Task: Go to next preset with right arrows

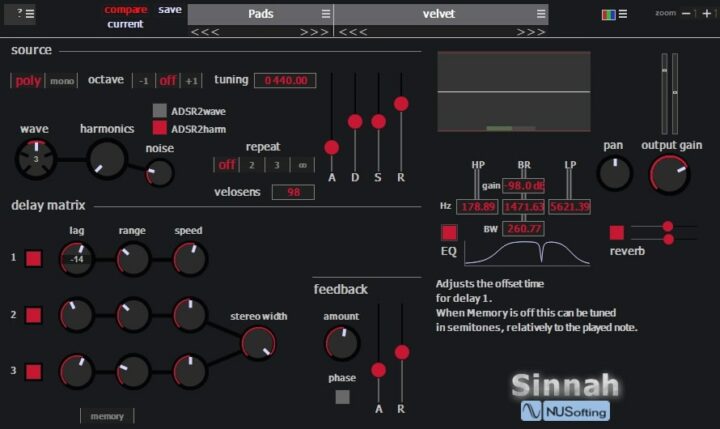Action: coord(533,32)
